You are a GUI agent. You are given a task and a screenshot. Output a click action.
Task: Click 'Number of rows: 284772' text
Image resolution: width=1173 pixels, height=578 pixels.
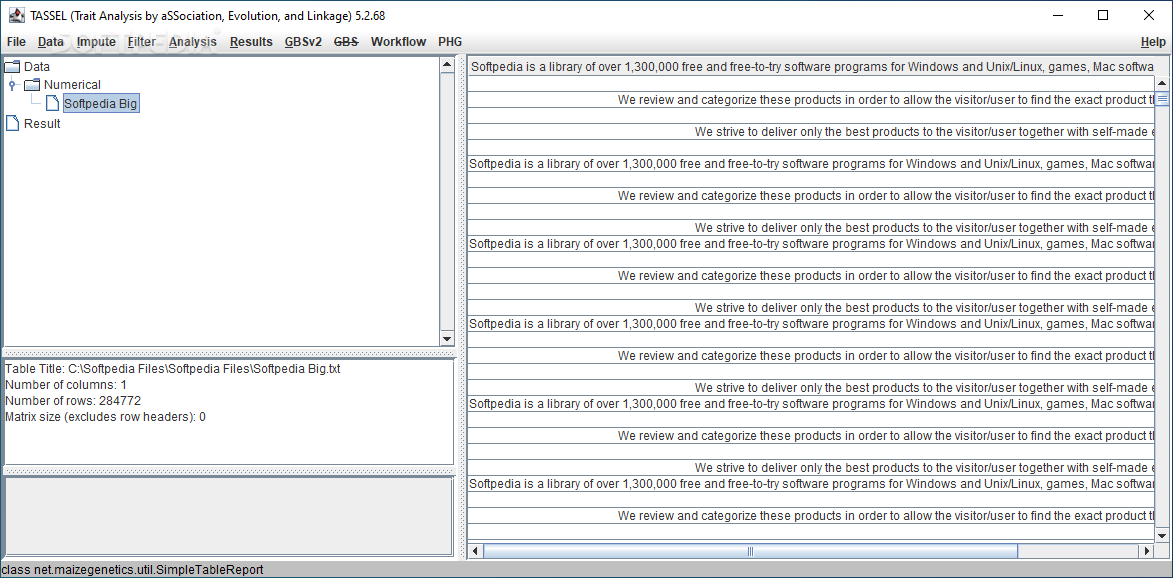pyautogui.click(x=73, y=401)
